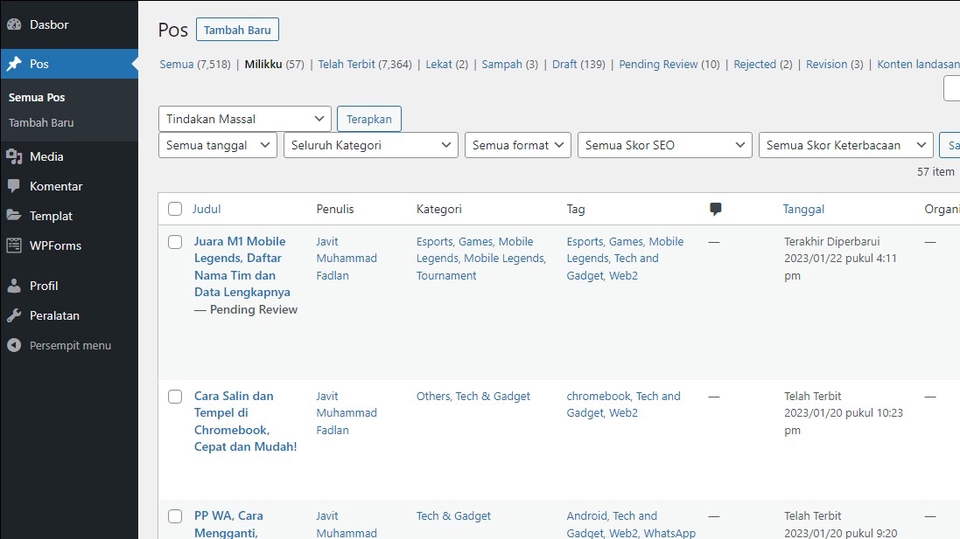This screenshot has height=539, width=960.
Task: Show Milikku (57) posts filter
Action: 274,64
